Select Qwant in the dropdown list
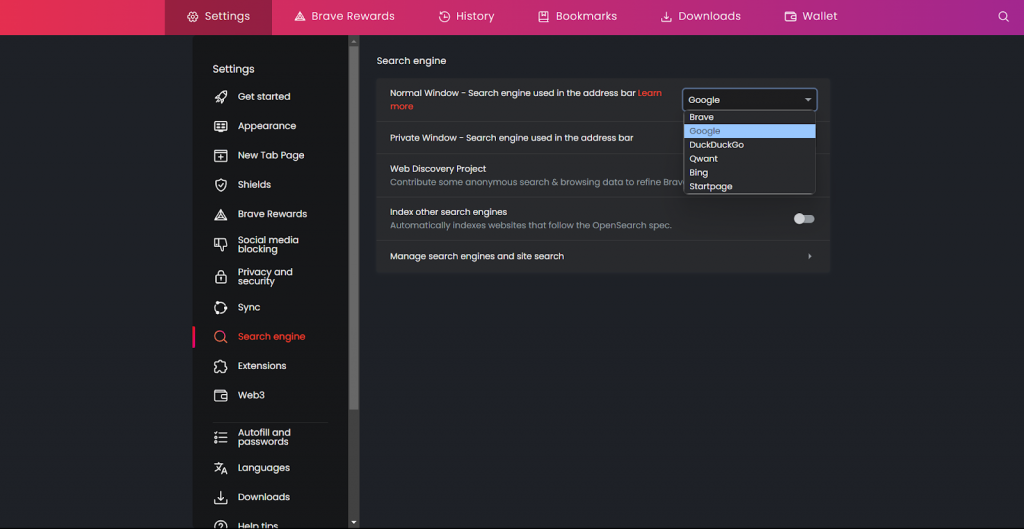Image resolution: width=1024 pixels, height=529 pixels. click(750, 159)
